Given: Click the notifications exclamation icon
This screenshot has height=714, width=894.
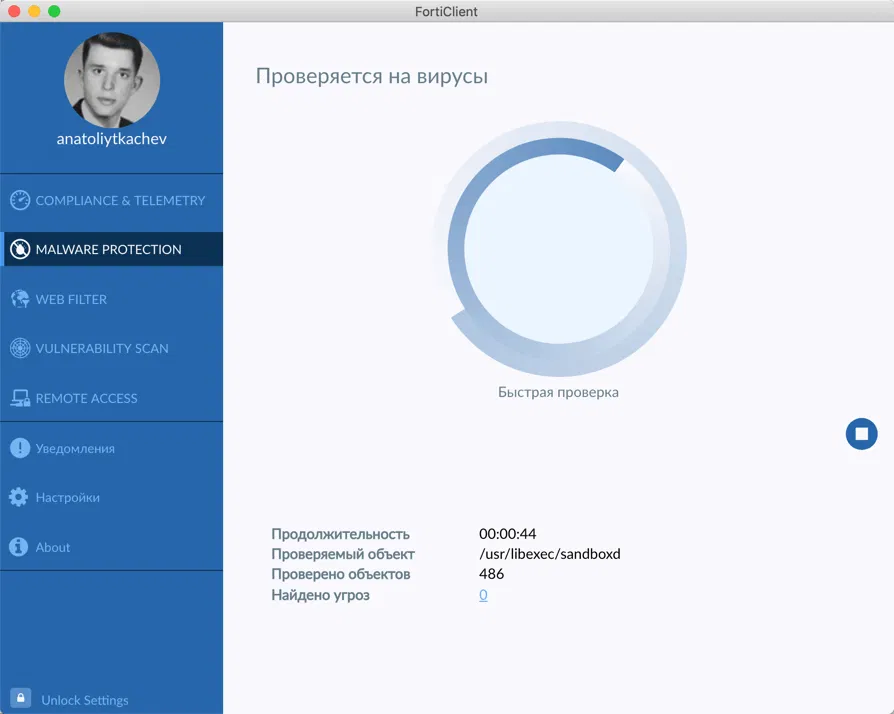Looking at the screenshot, I should 20,448.
